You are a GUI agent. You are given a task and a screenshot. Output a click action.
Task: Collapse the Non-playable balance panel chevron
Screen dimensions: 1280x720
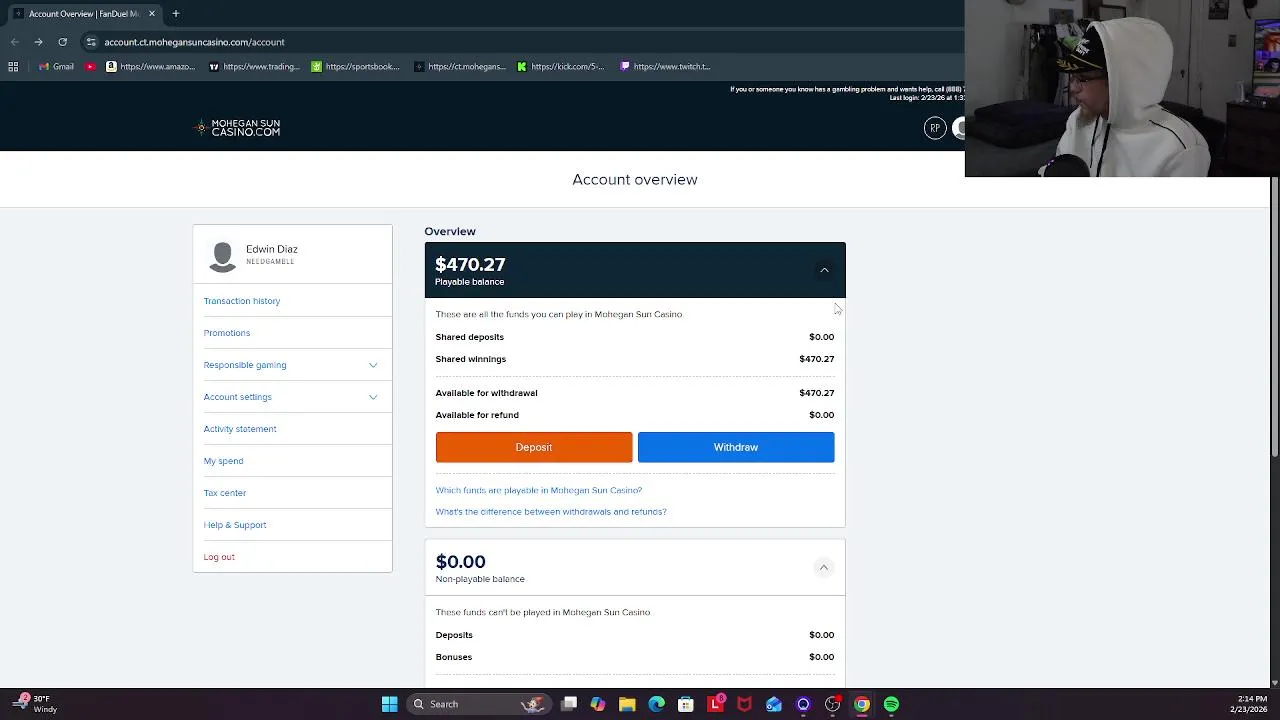click(824, 568)
